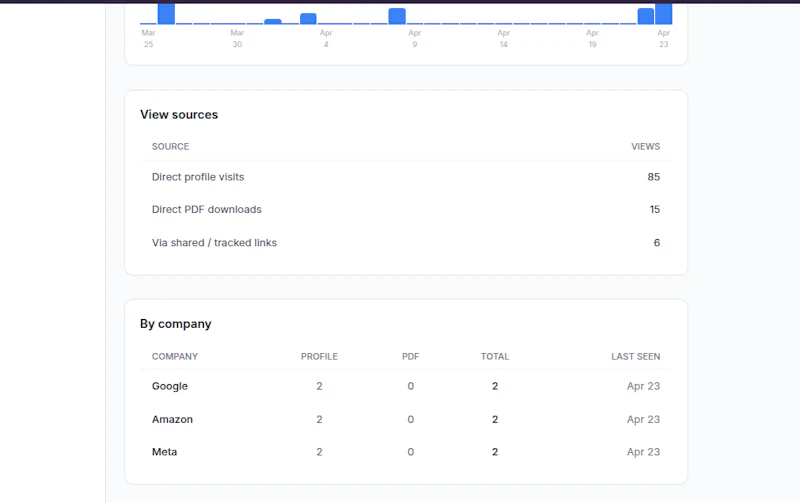
Task: Click the small bar after Mar 30
Action: [273, 21]
